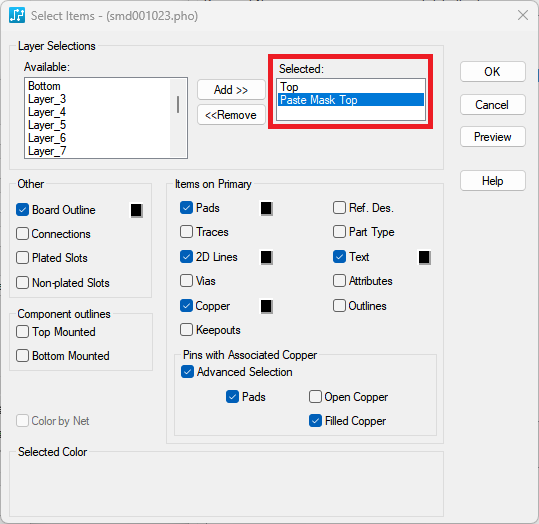Image resolution: width=539 pixels, height=524 pixels.
Task: Uncheck the Board Outline checkbox
Action: coord(22,210)
